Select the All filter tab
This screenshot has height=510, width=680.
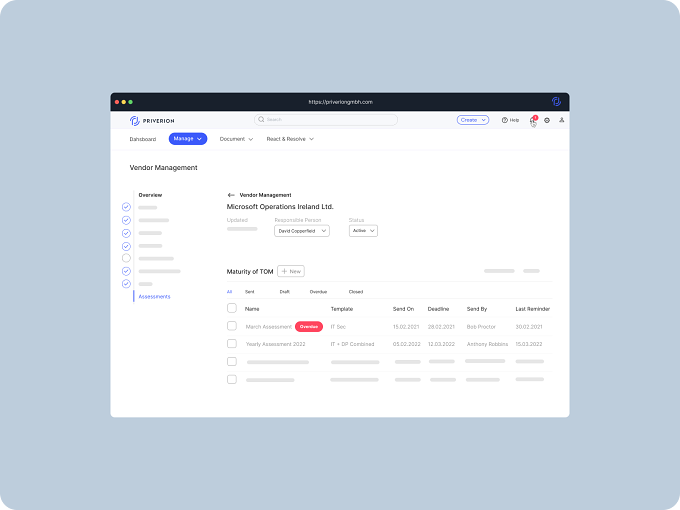(229, 292)
